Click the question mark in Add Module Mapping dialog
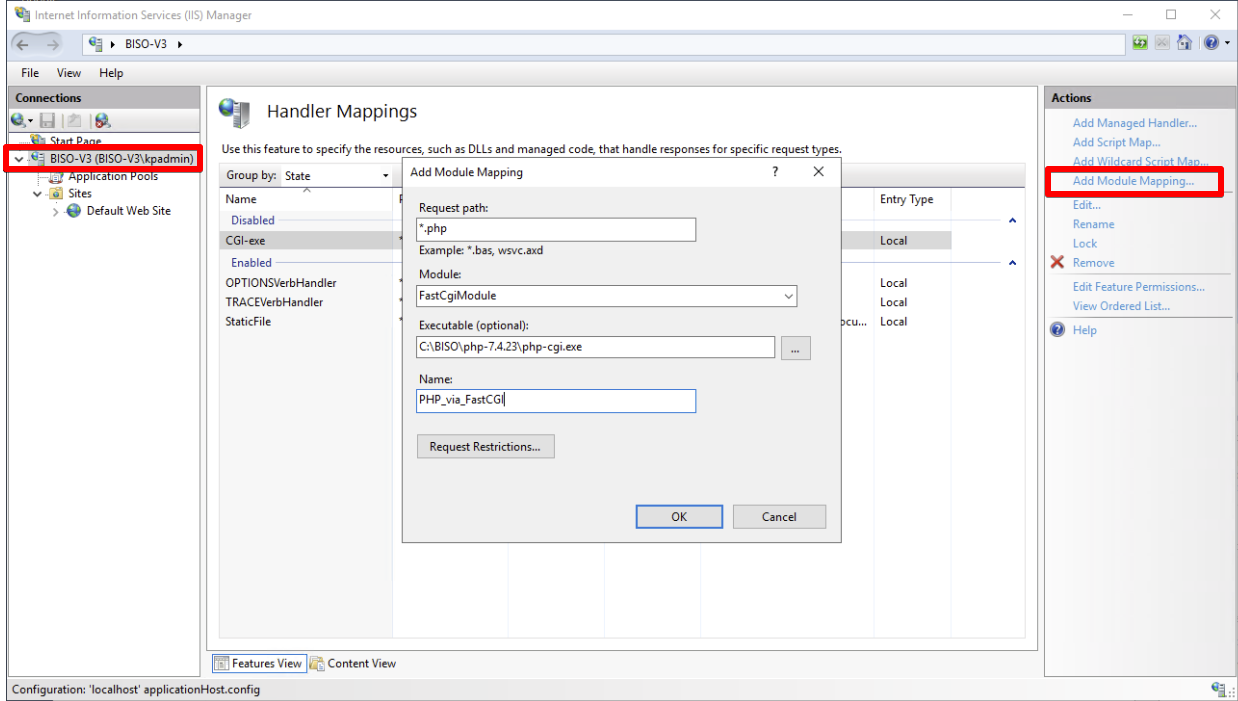This screenshot has height=701, width=1238. 775,172
